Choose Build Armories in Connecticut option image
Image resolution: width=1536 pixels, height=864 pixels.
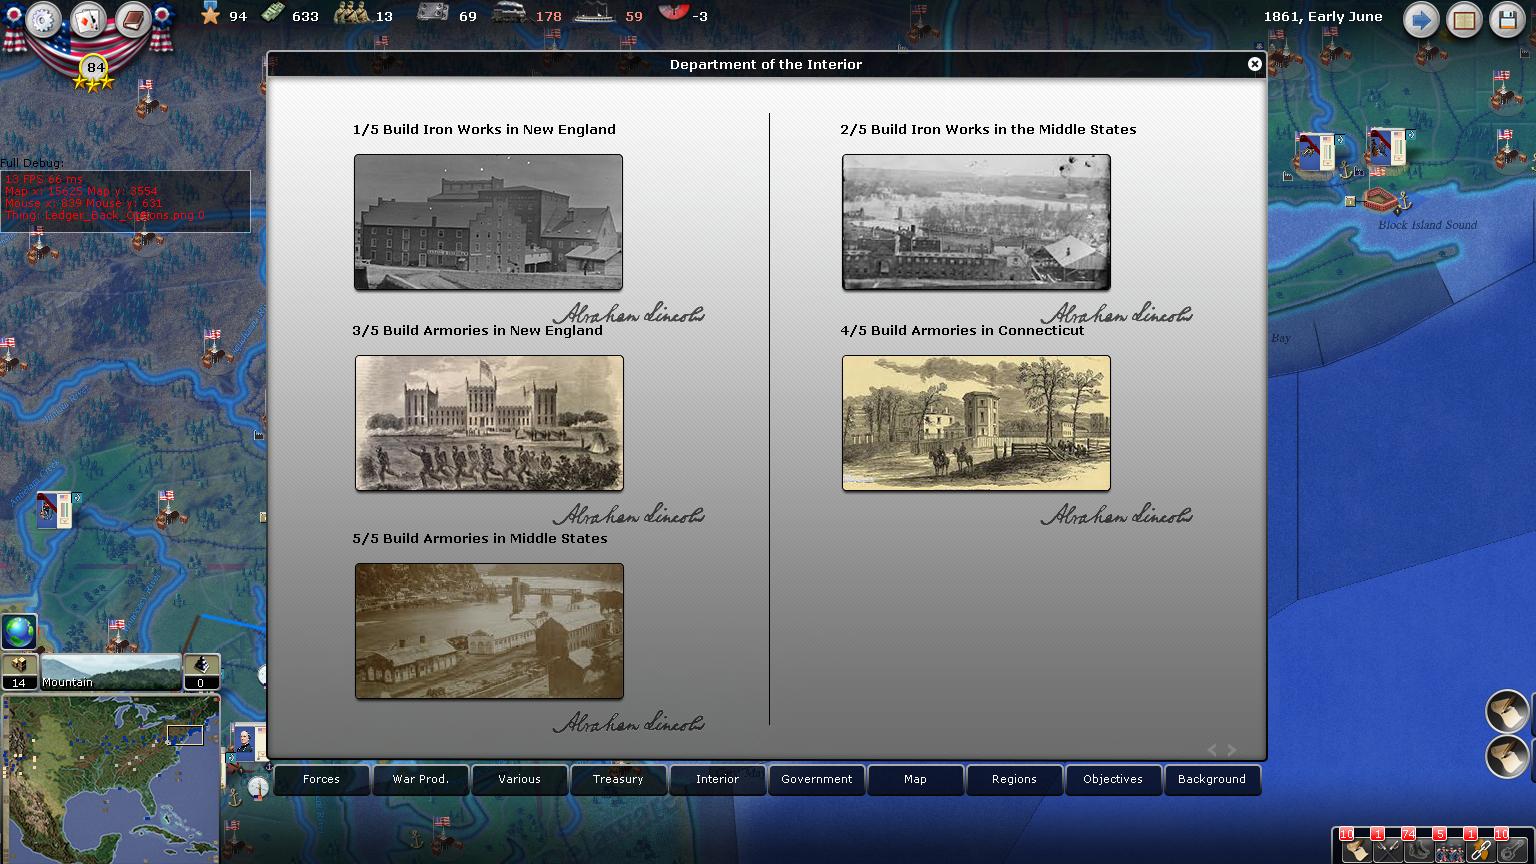976,423
